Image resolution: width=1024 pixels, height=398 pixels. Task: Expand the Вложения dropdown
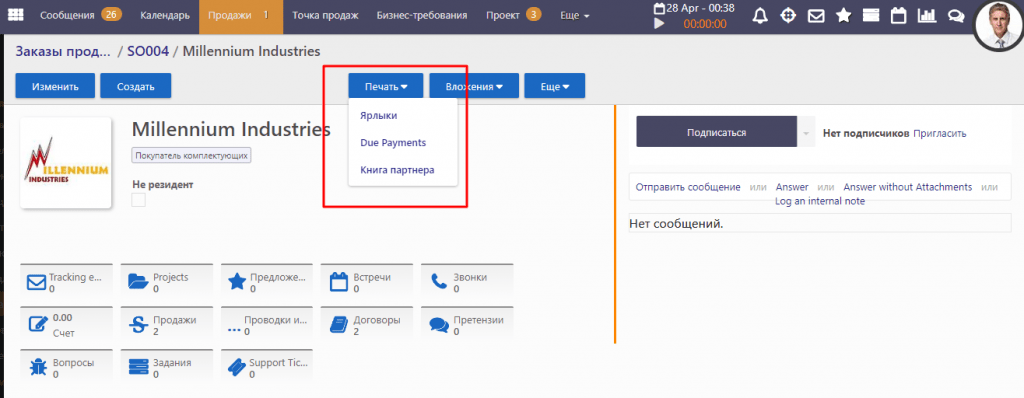pos(474,86)
